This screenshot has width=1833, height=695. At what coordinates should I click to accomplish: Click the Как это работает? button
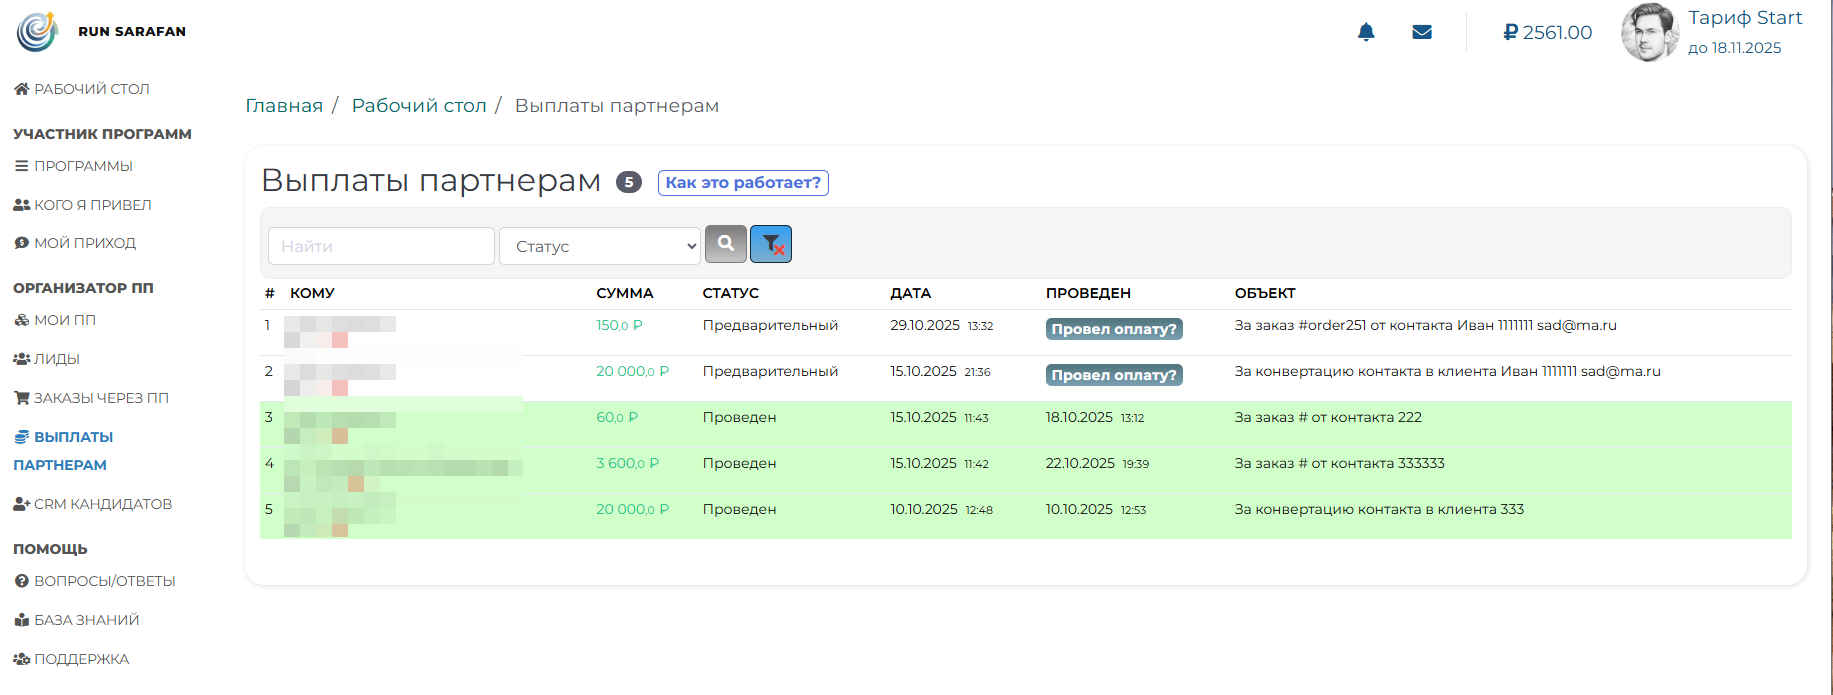pyautogui.click(x=743, y=183)
